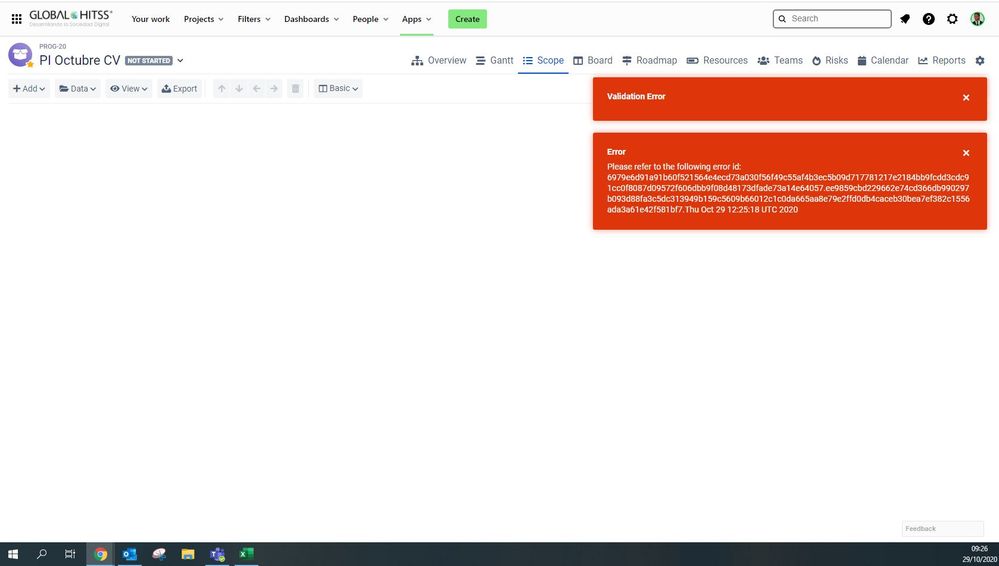This screenshot has width=999, height=566.
Task: Open the Data dropdown
Action: 77,89
